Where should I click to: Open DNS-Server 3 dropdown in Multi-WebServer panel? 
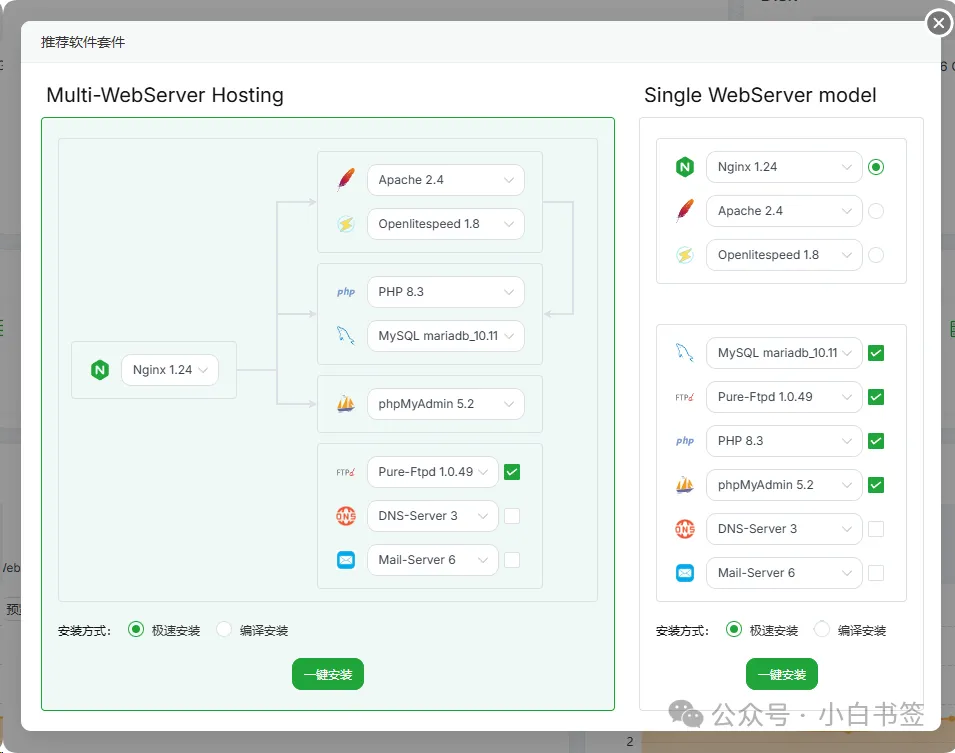(x=433, y=516)
